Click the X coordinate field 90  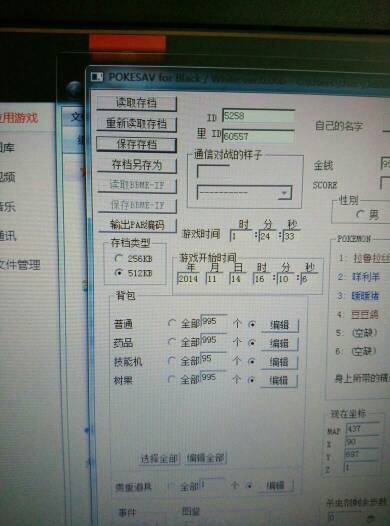coord(362,442)
